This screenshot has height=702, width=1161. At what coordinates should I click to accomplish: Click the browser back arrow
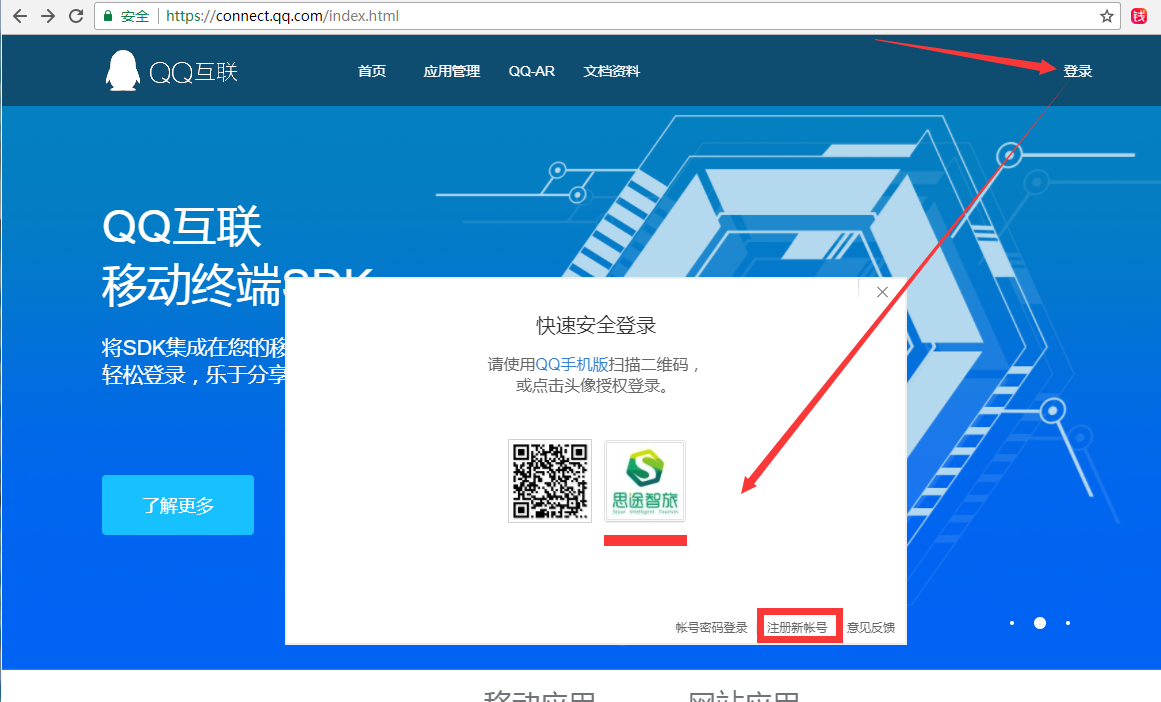pos(19,16)
